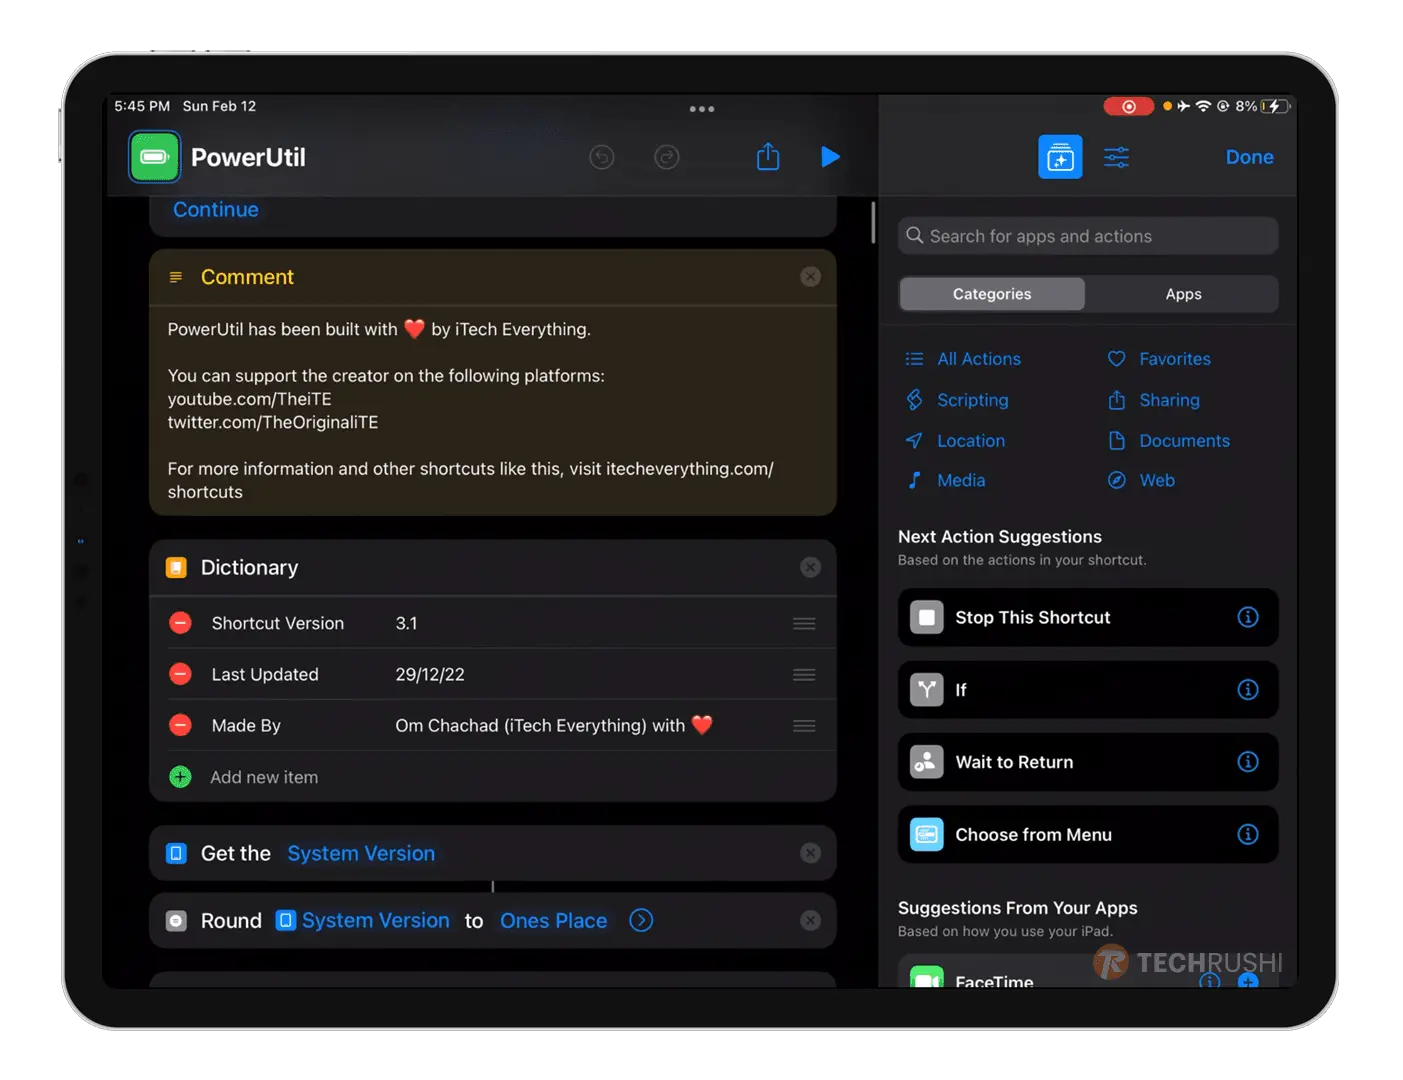
Task: Delete the Last Updated dictionary row
Action: pyautogui.click(x=180, y=674)
